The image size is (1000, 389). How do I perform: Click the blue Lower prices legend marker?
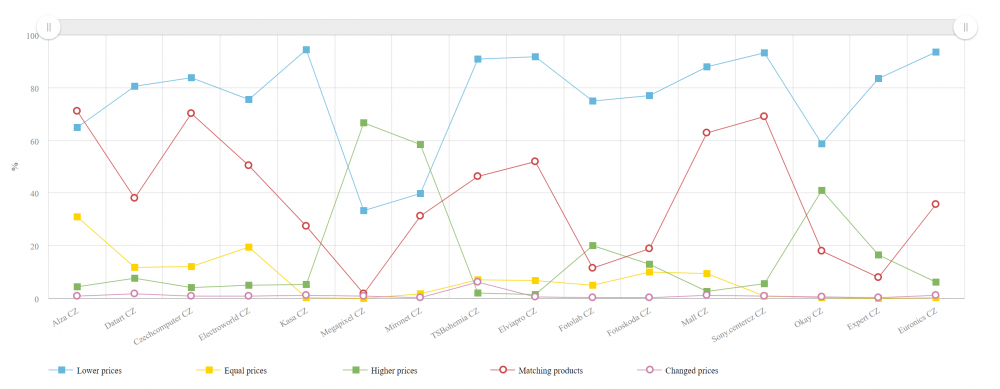pyautogui.click(x=61, y=370)
